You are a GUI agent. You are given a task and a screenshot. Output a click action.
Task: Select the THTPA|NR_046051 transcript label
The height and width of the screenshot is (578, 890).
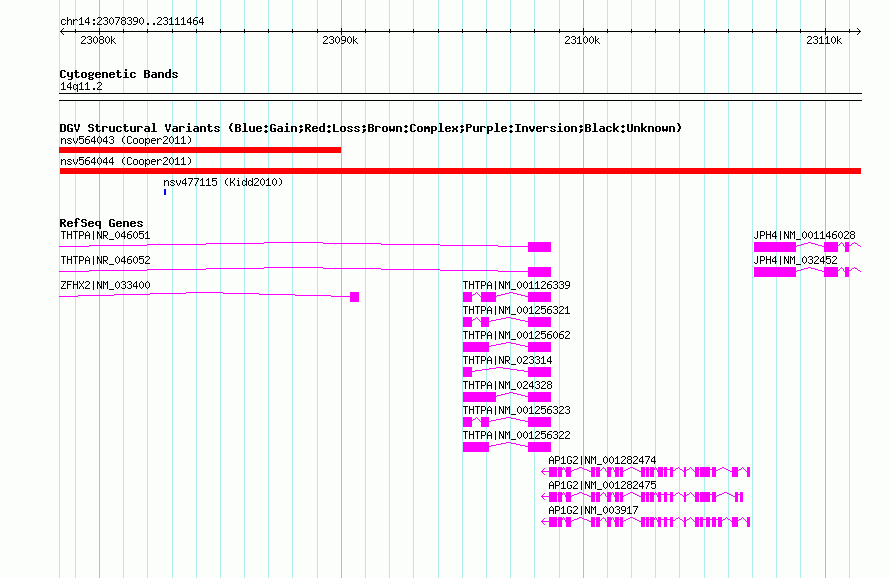click(x=105, y=235)
